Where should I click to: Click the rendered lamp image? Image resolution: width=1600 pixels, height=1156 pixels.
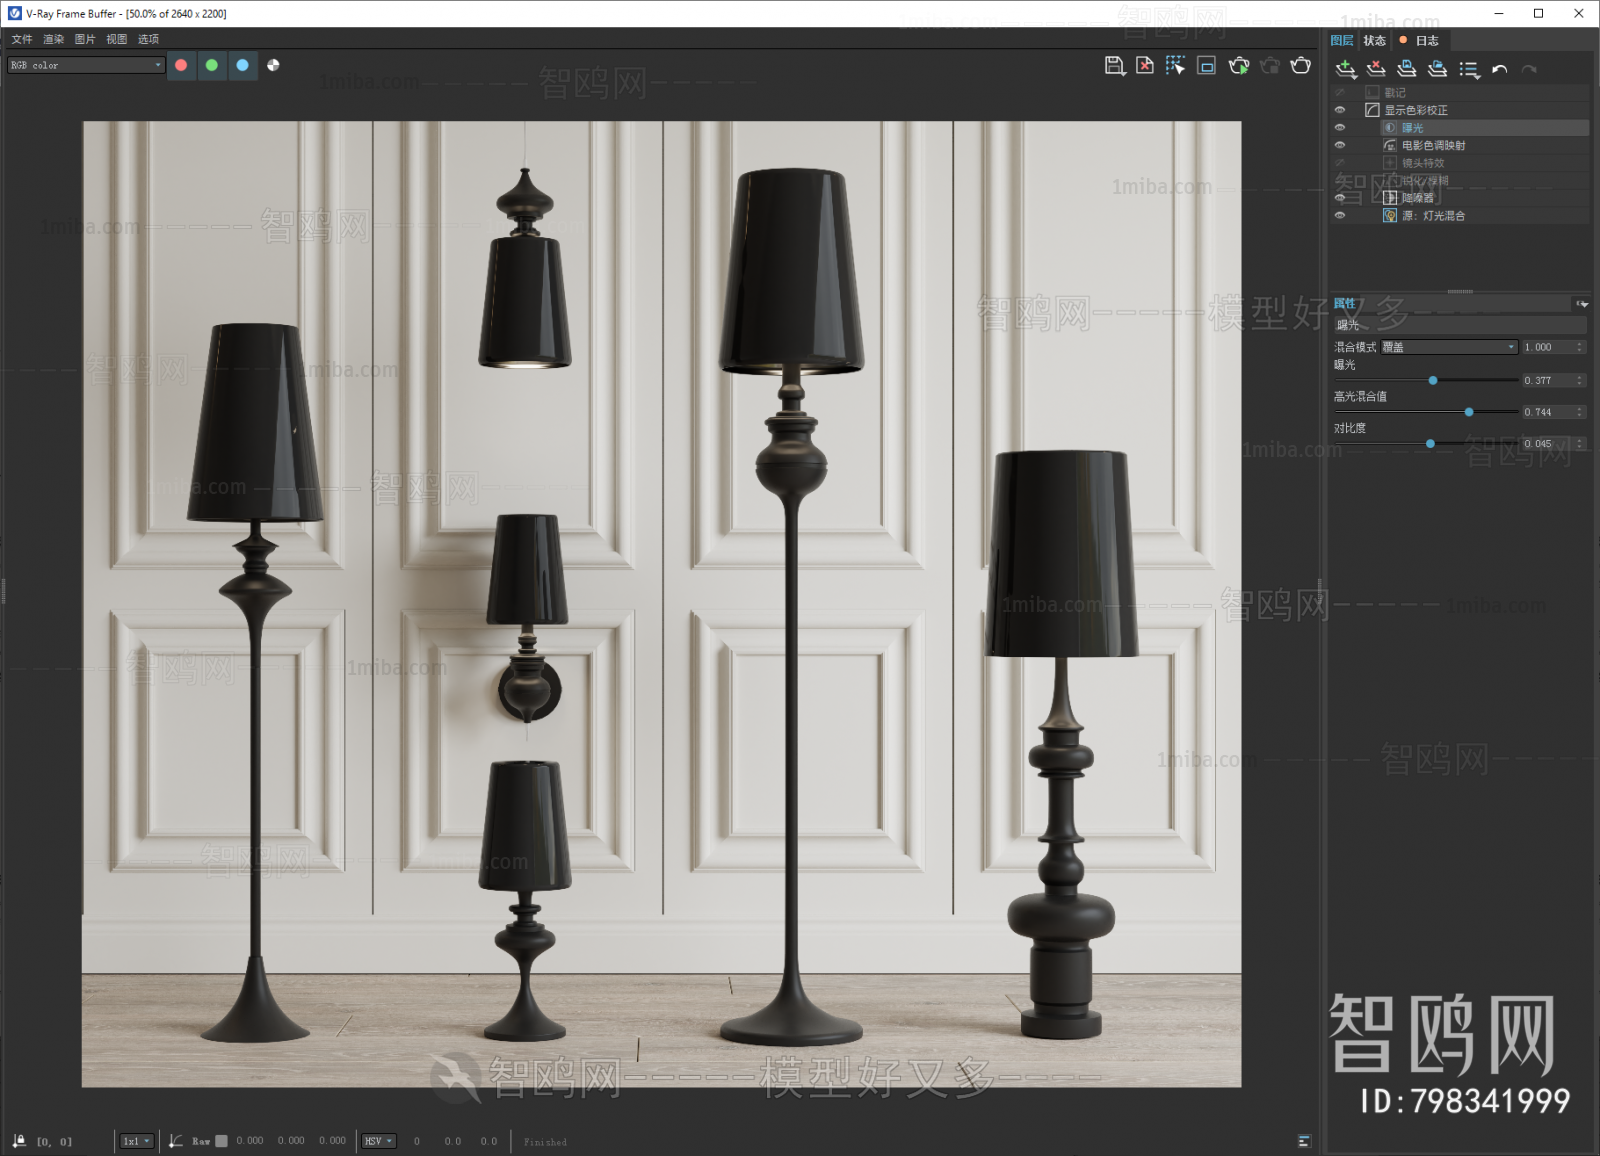pyautogui.click(x=661, y=604)
